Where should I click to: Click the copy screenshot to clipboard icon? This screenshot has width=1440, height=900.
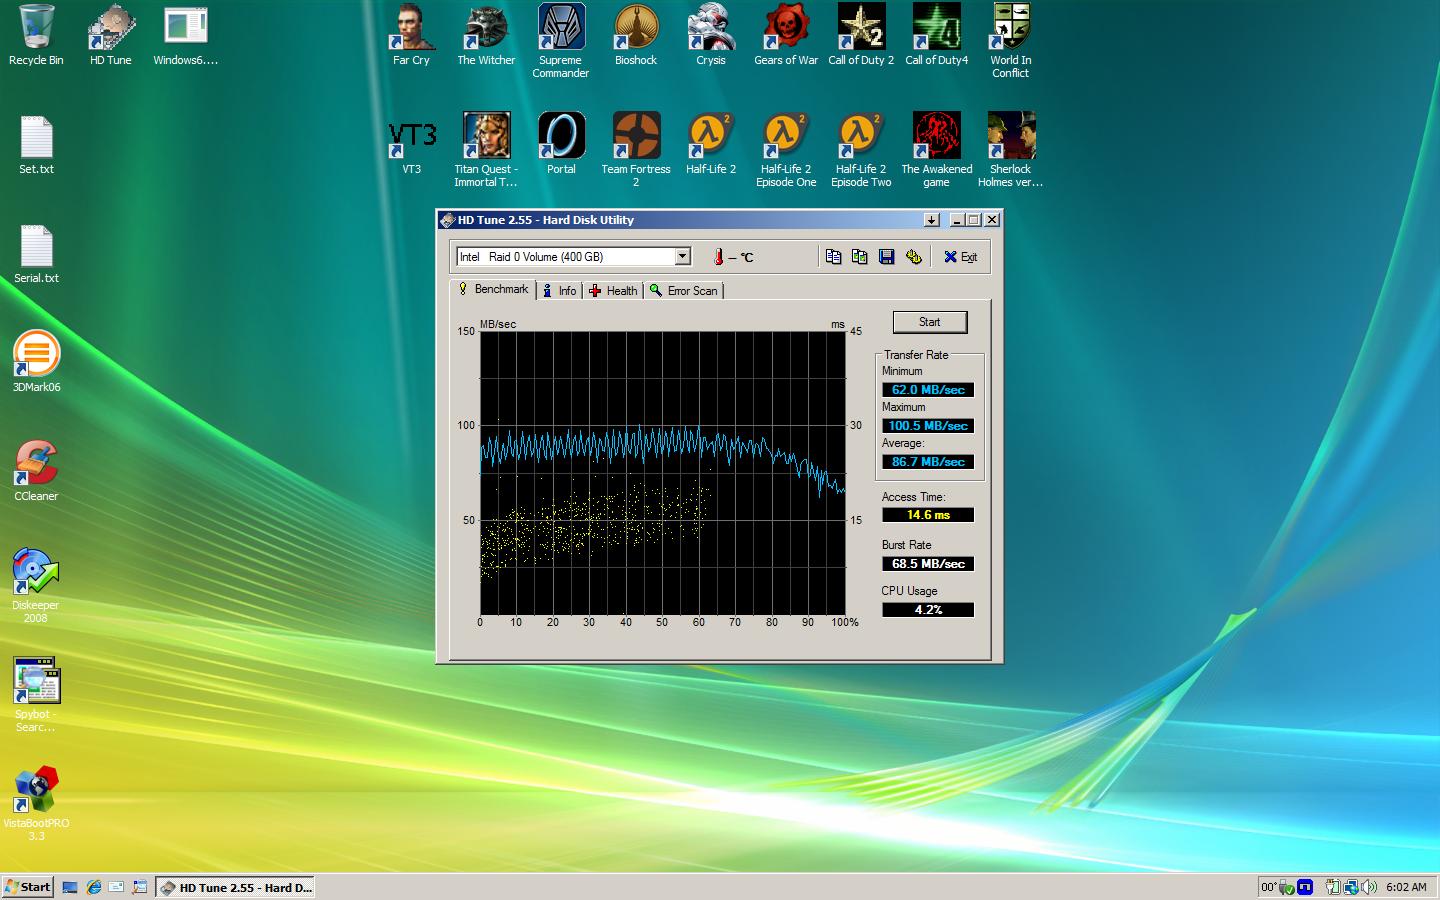click(x=859, y=257)
